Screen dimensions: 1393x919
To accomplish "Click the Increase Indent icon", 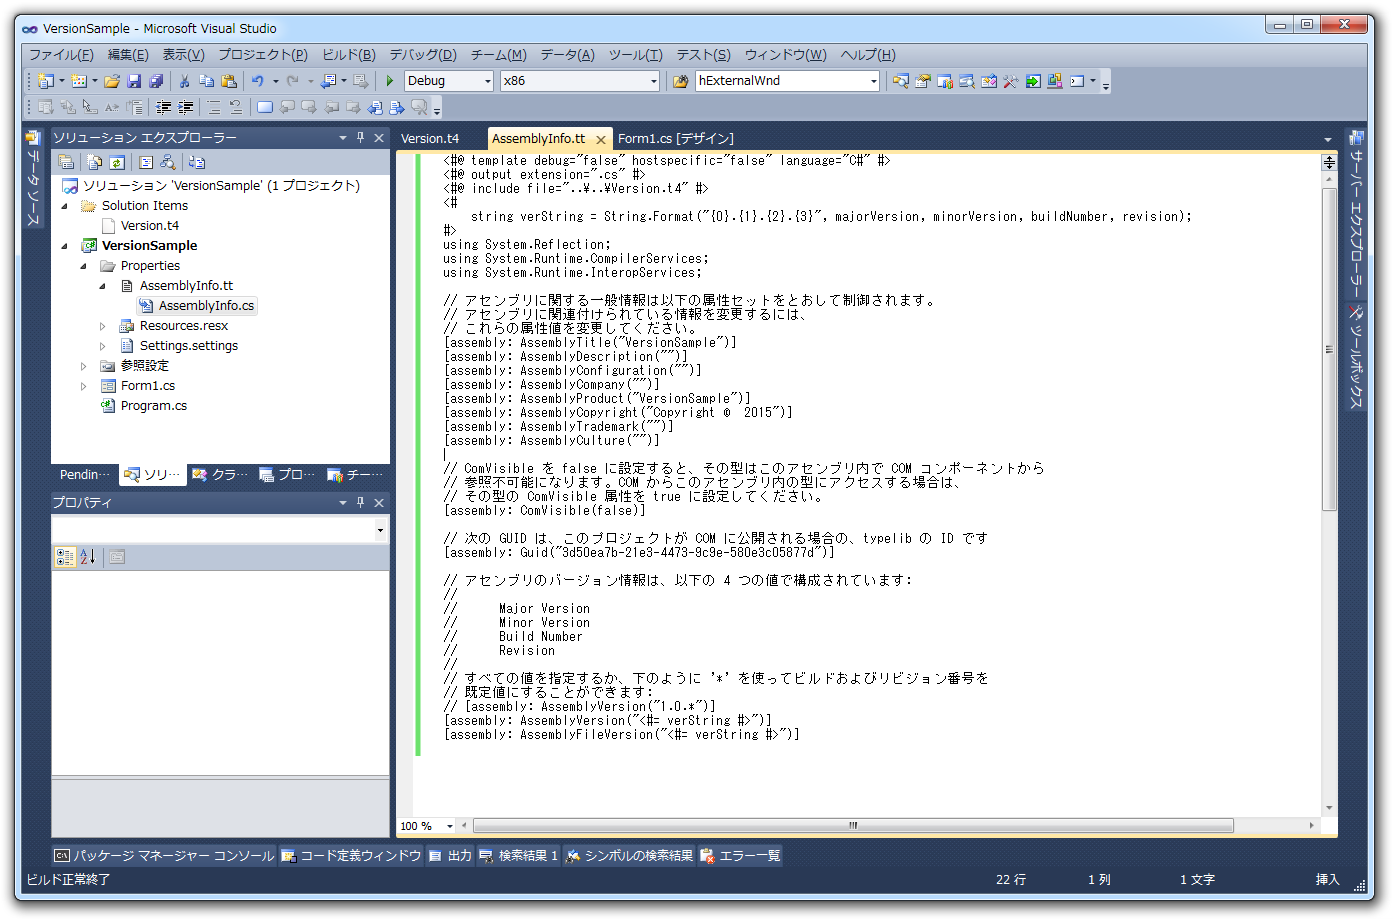I will 186,107.
